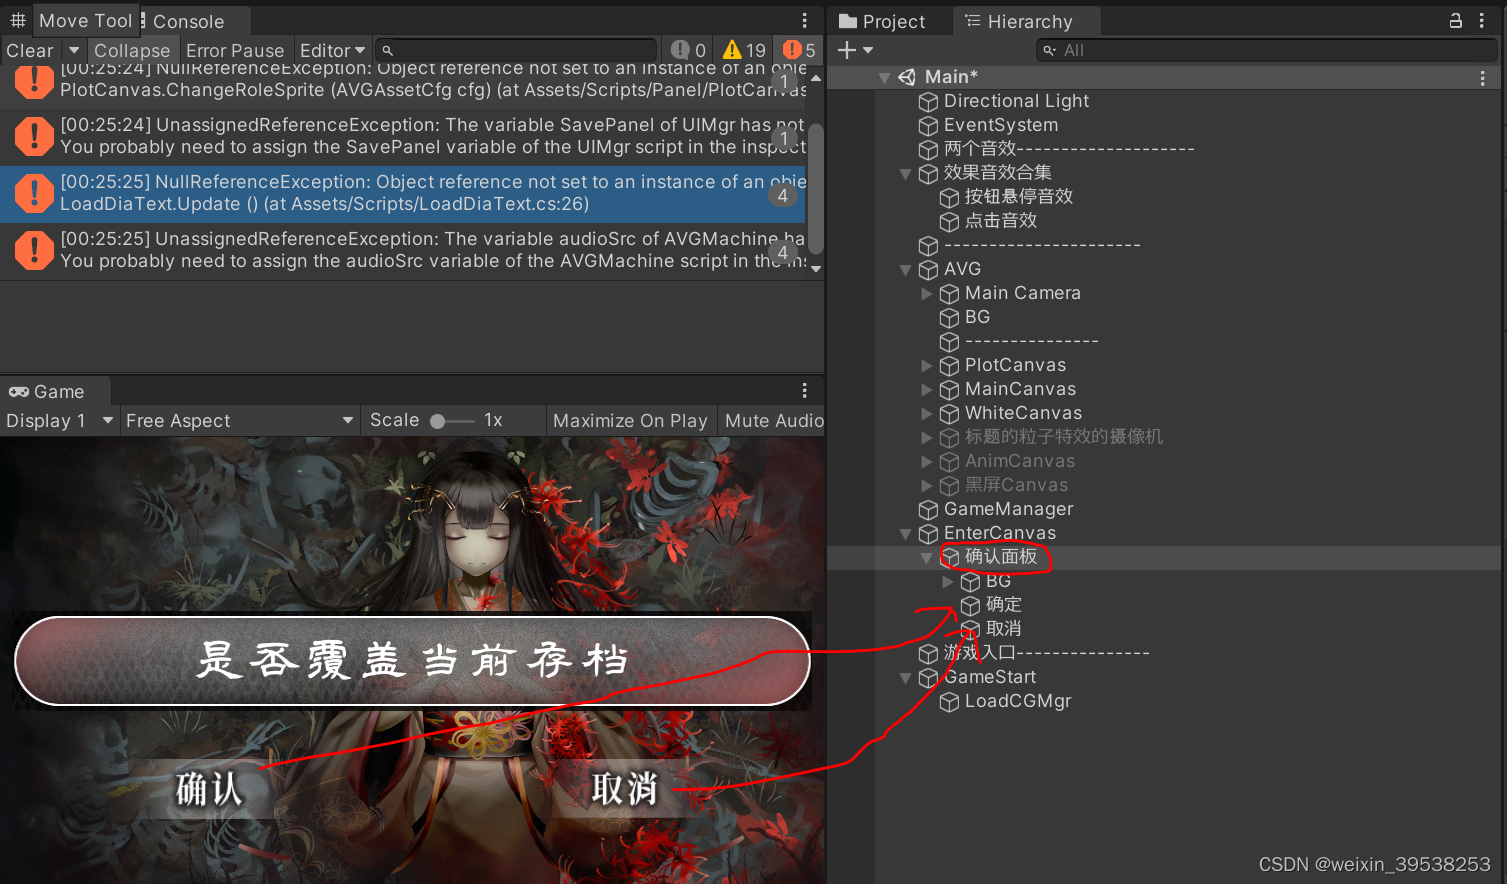Screen dimensions: 1507x884
Task: Select 取消 object in Hierarchy
Action: point(1003,629)
